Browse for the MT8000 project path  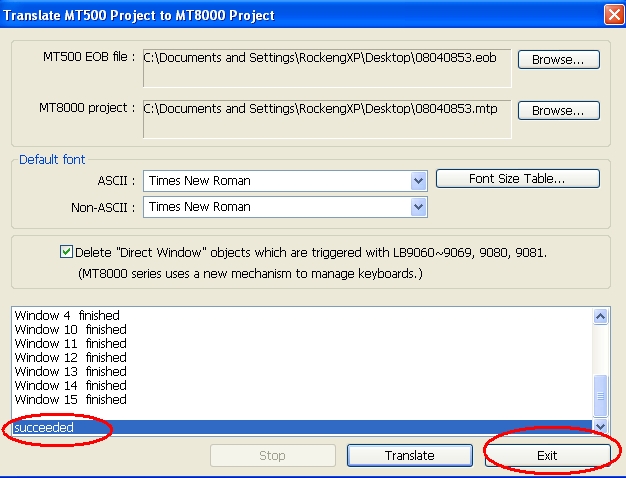click(x=559, y=110)
